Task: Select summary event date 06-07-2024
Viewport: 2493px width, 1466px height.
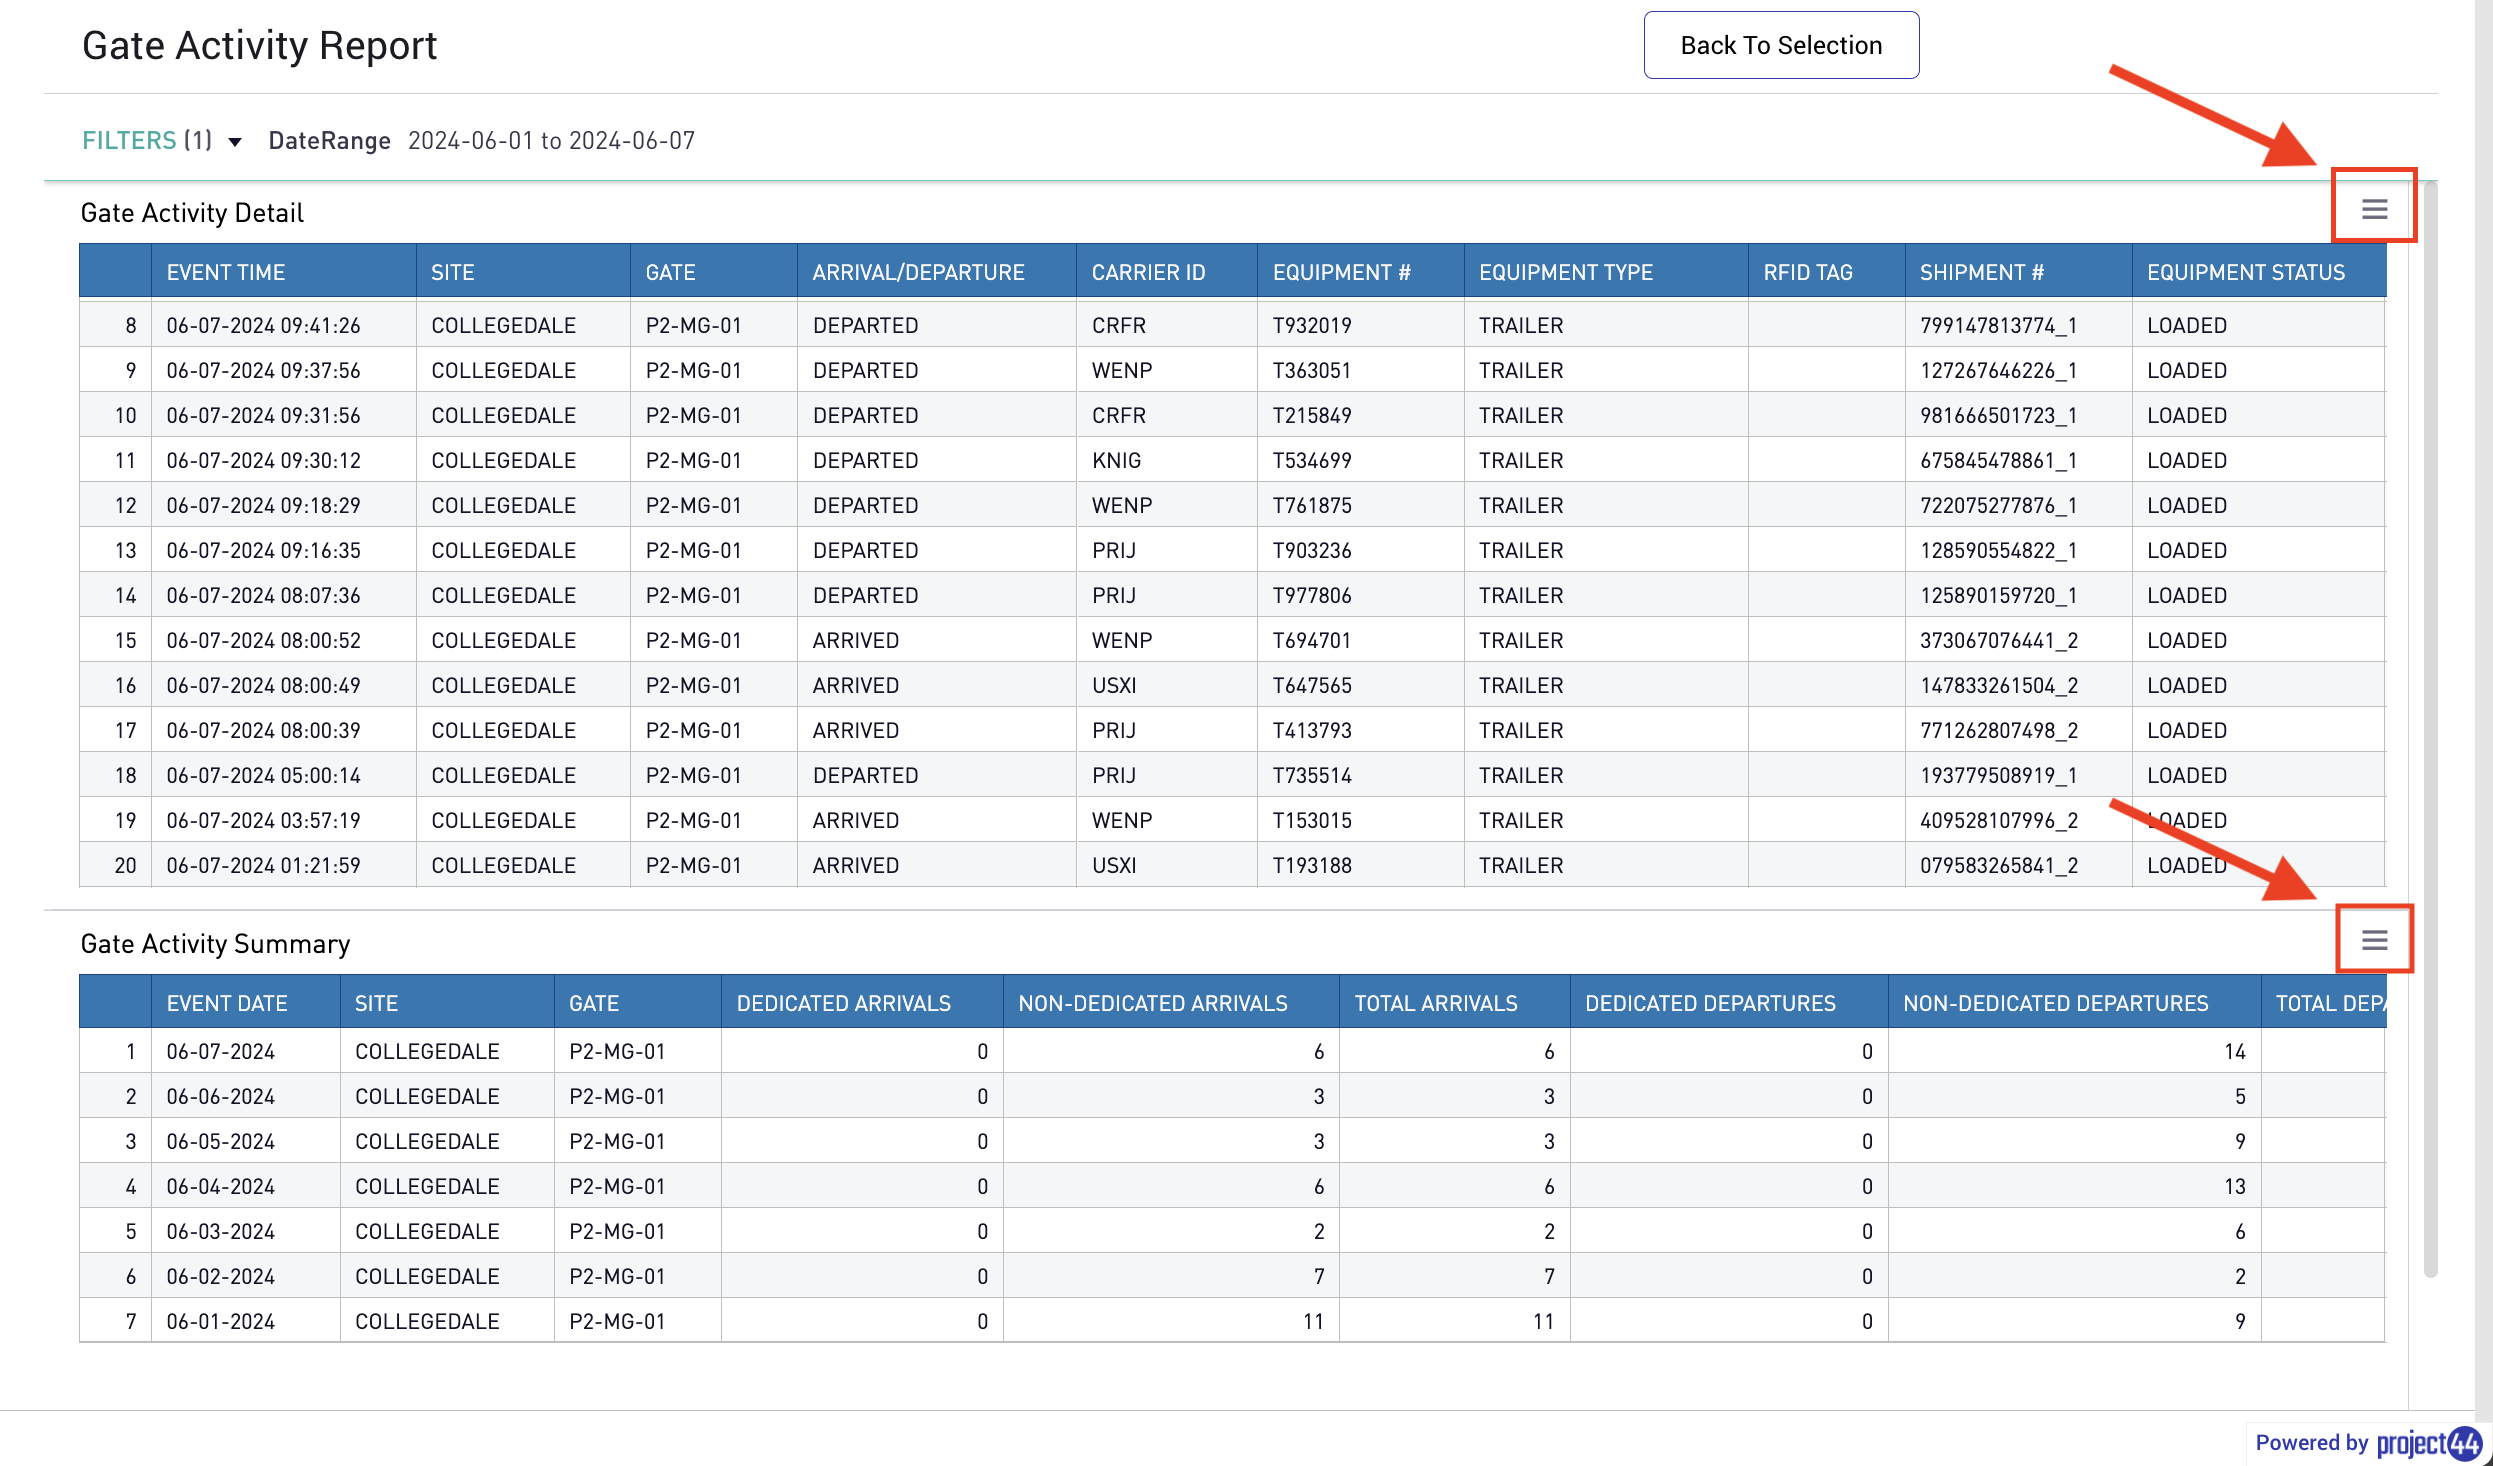Action: tap(220, 1051)
